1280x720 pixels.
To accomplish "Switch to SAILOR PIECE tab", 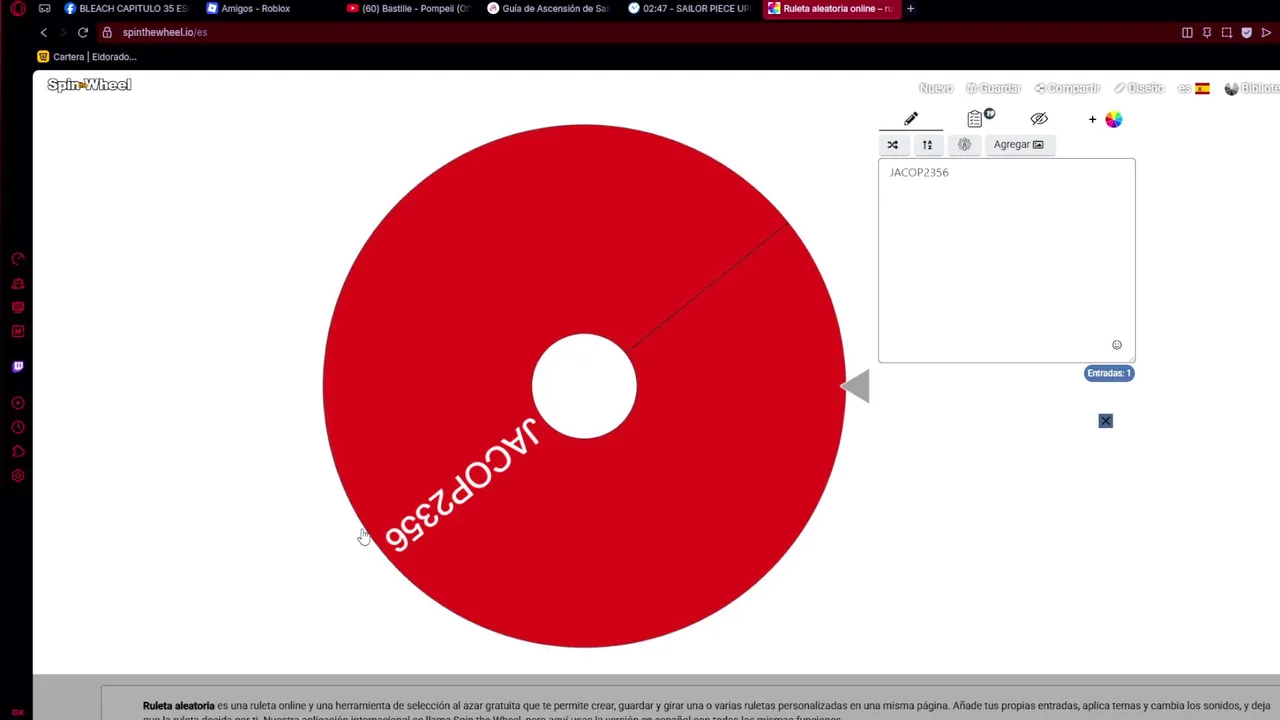I will point(690,8).
